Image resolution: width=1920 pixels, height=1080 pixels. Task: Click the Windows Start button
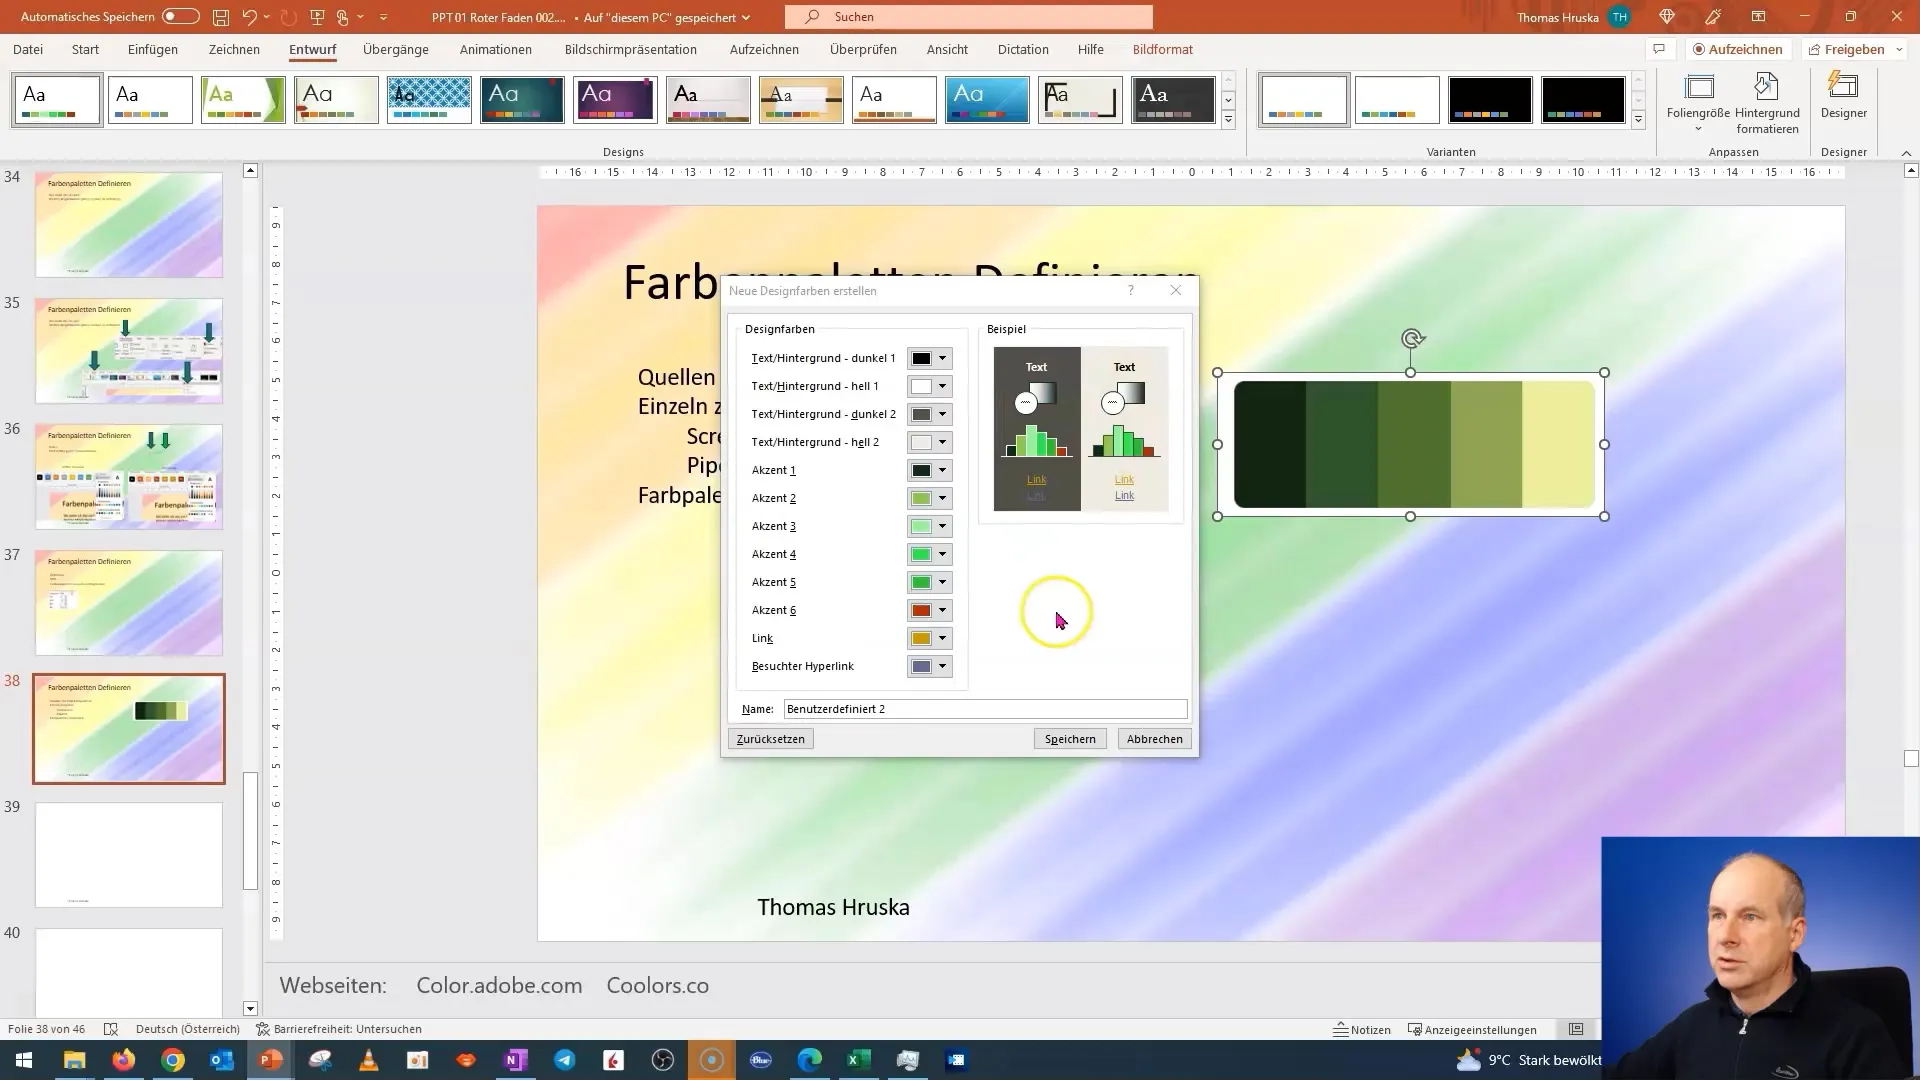(x=24, y=1060)
